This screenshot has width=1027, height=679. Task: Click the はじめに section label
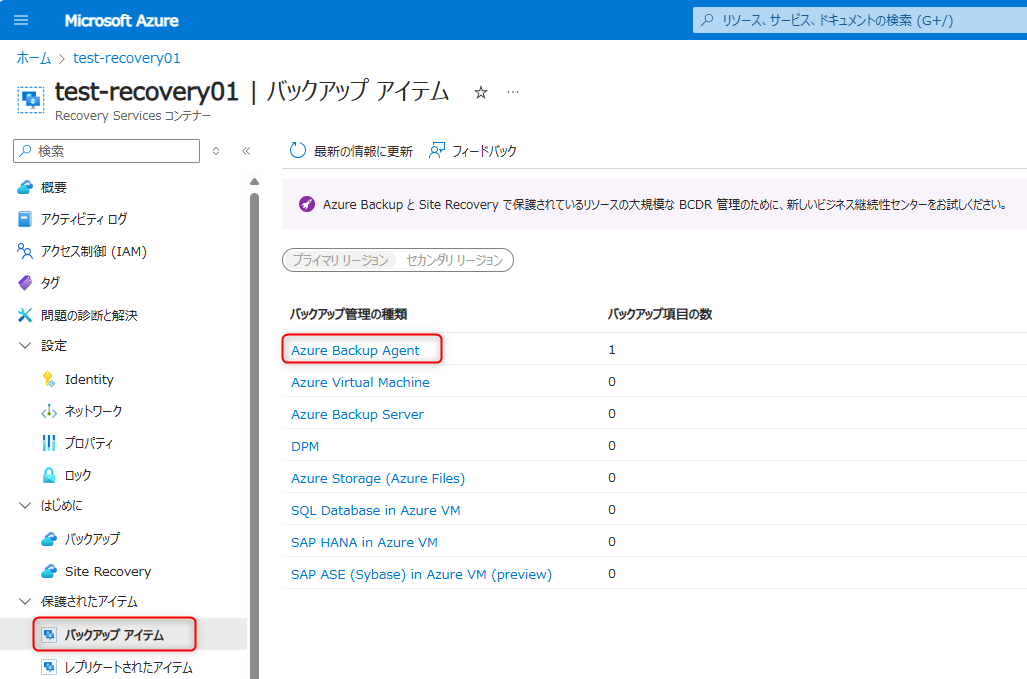coord(62,505)
